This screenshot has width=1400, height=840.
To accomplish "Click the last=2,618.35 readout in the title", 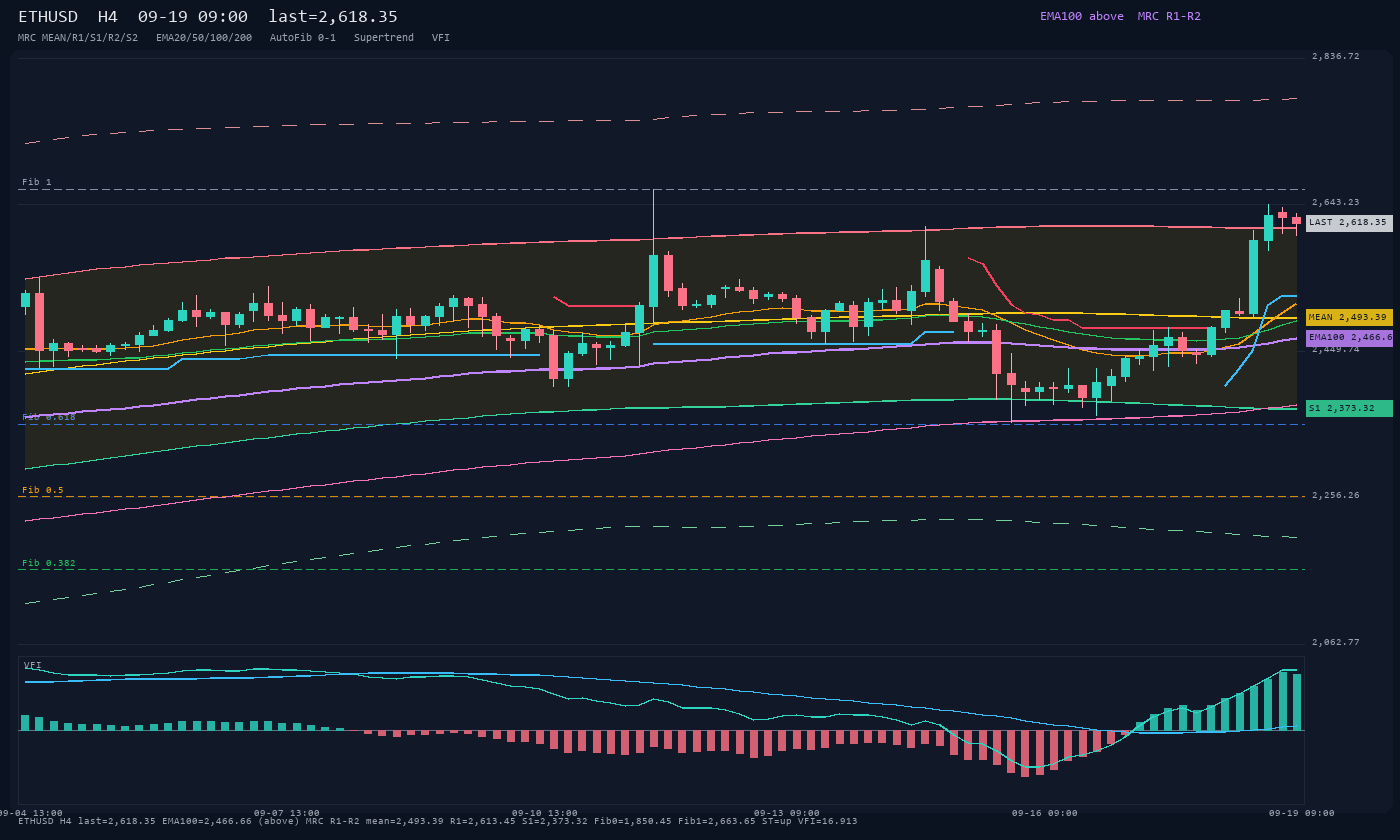I will point(333,17).
